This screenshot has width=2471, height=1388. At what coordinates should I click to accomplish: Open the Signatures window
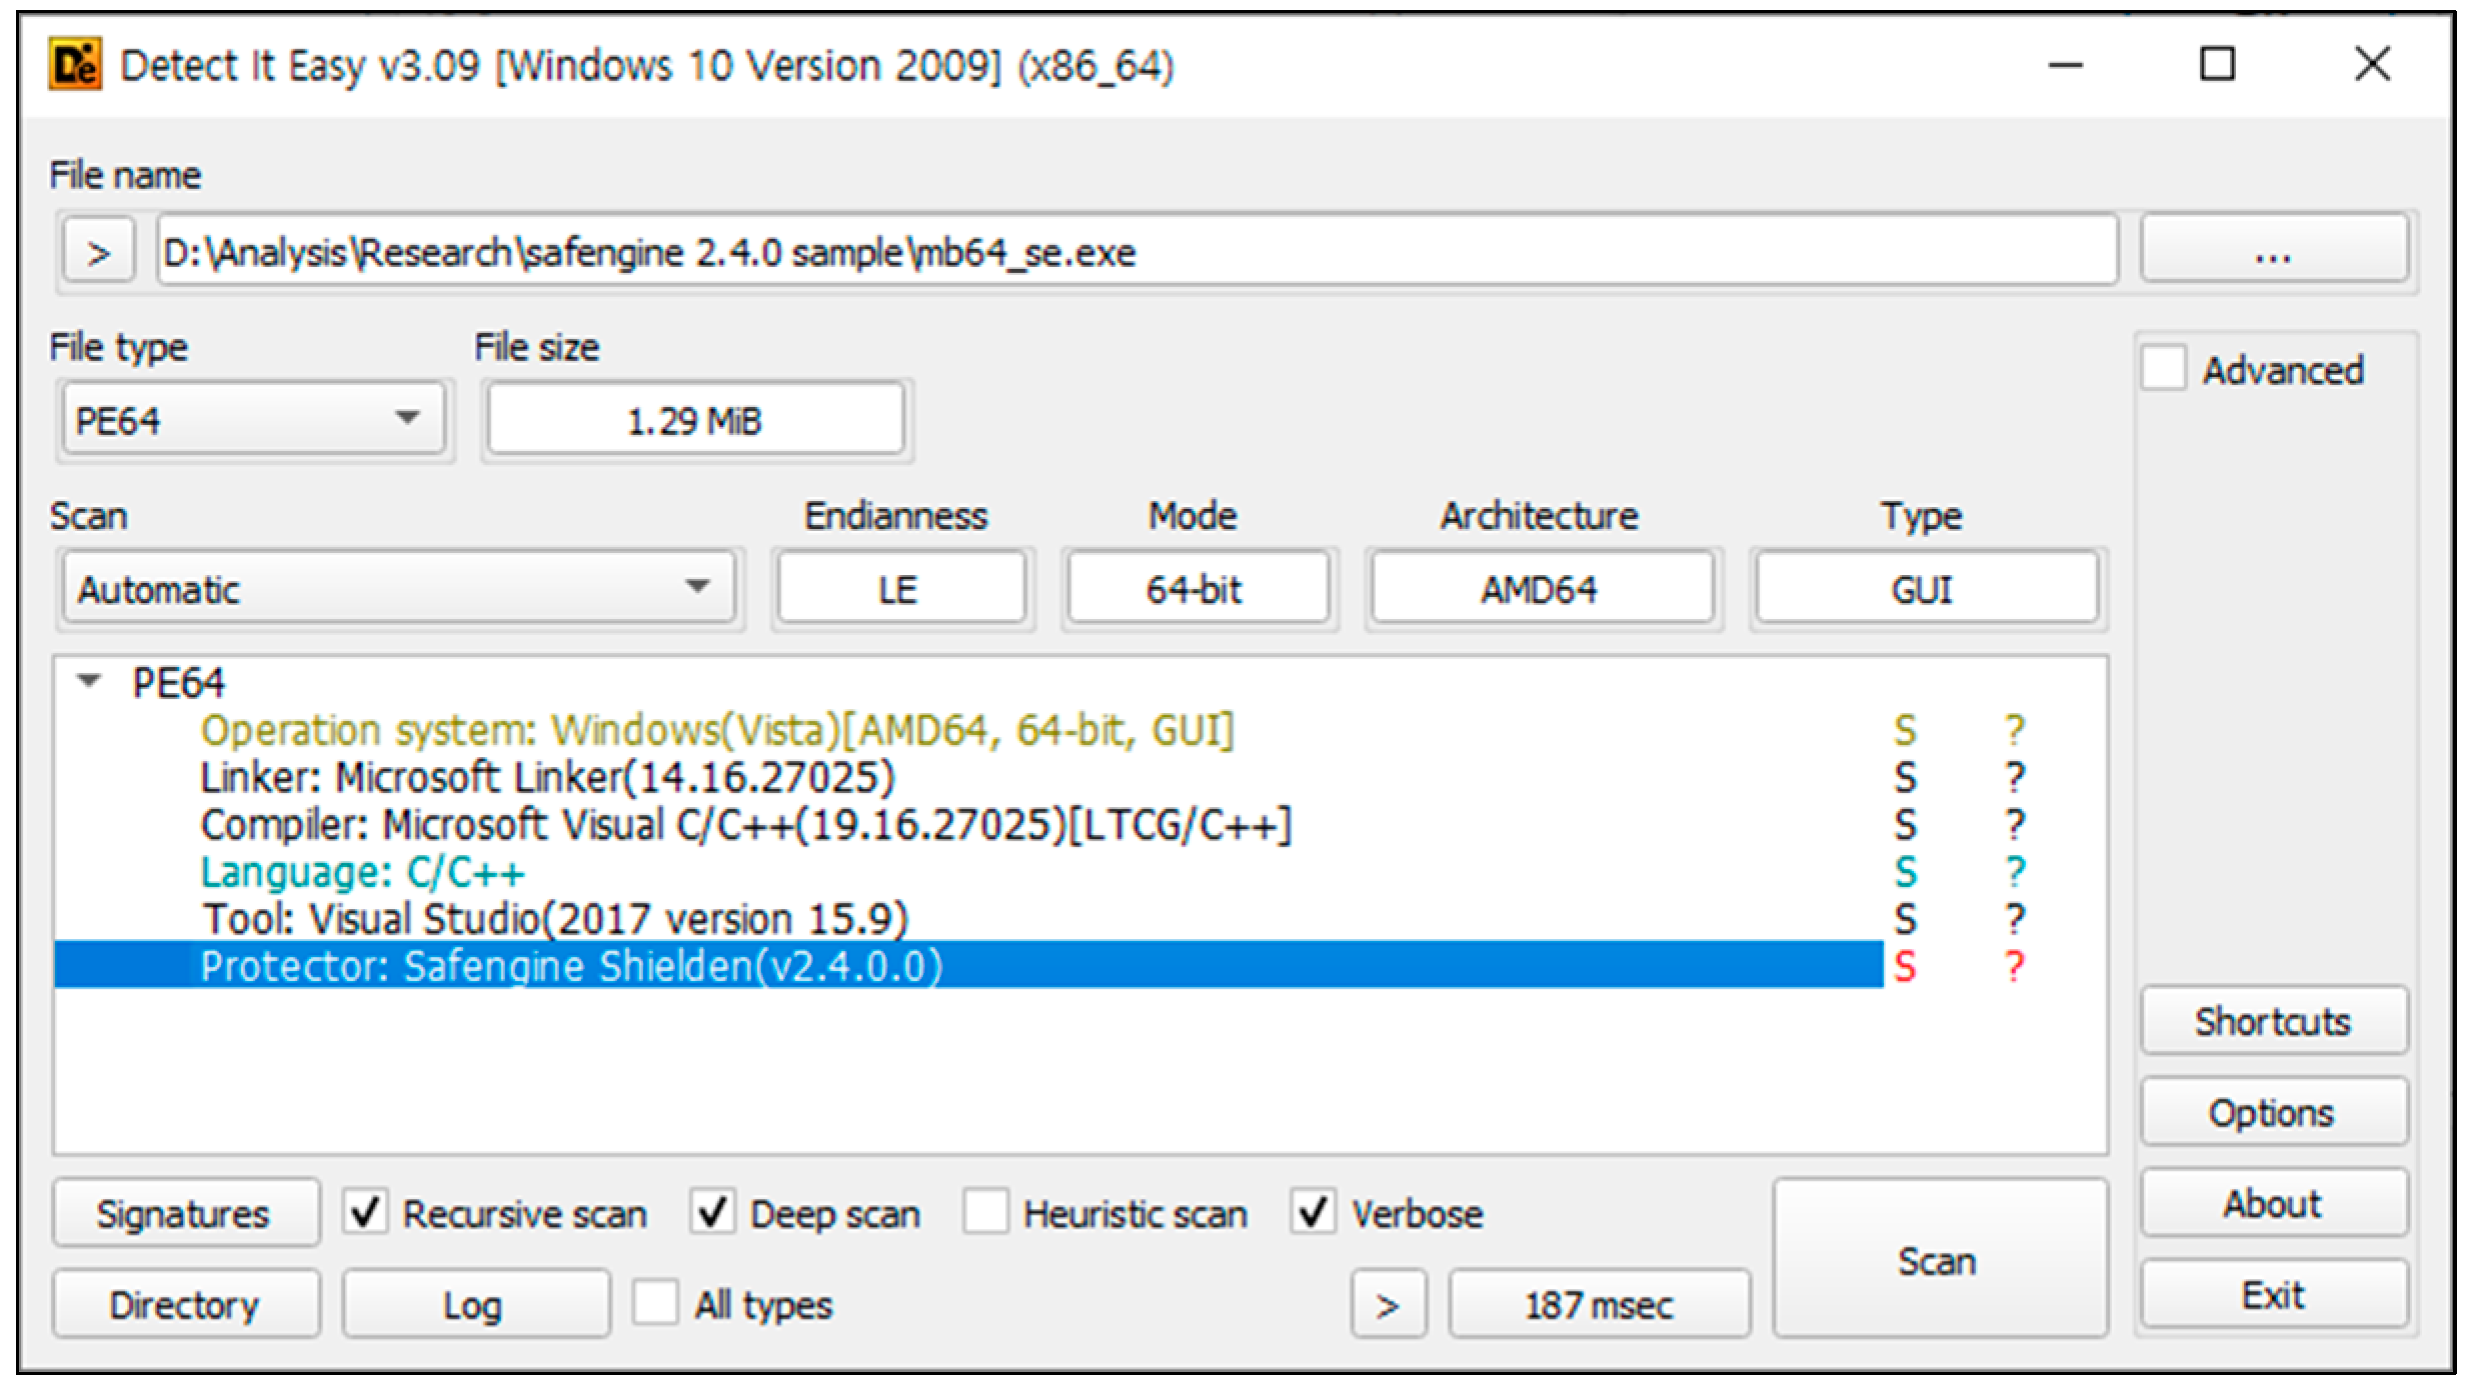(x=185, y=1213)
